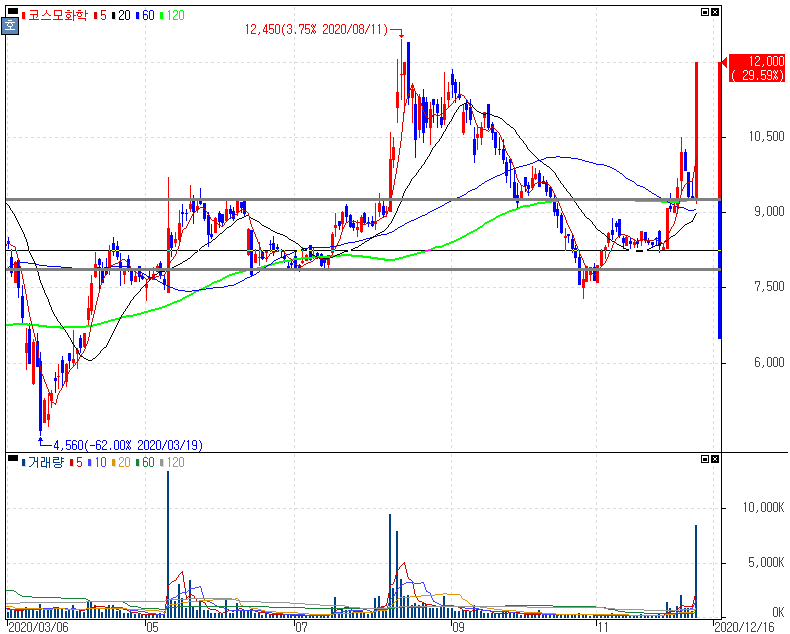Click the 12,450 high price annotation
The height and width of the screenshot is (634, 790).
[316, 30]
